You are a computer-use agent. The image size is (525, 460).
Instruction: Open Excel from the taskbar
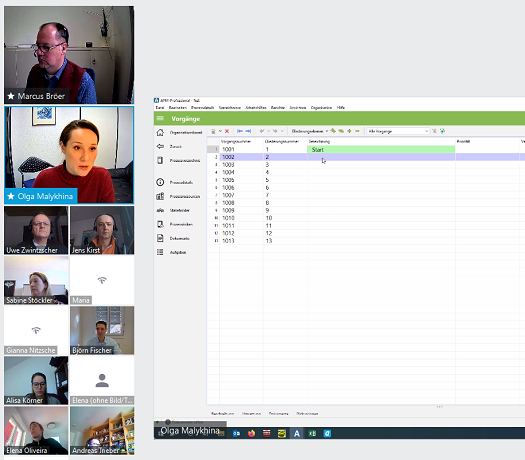[312, 434]
